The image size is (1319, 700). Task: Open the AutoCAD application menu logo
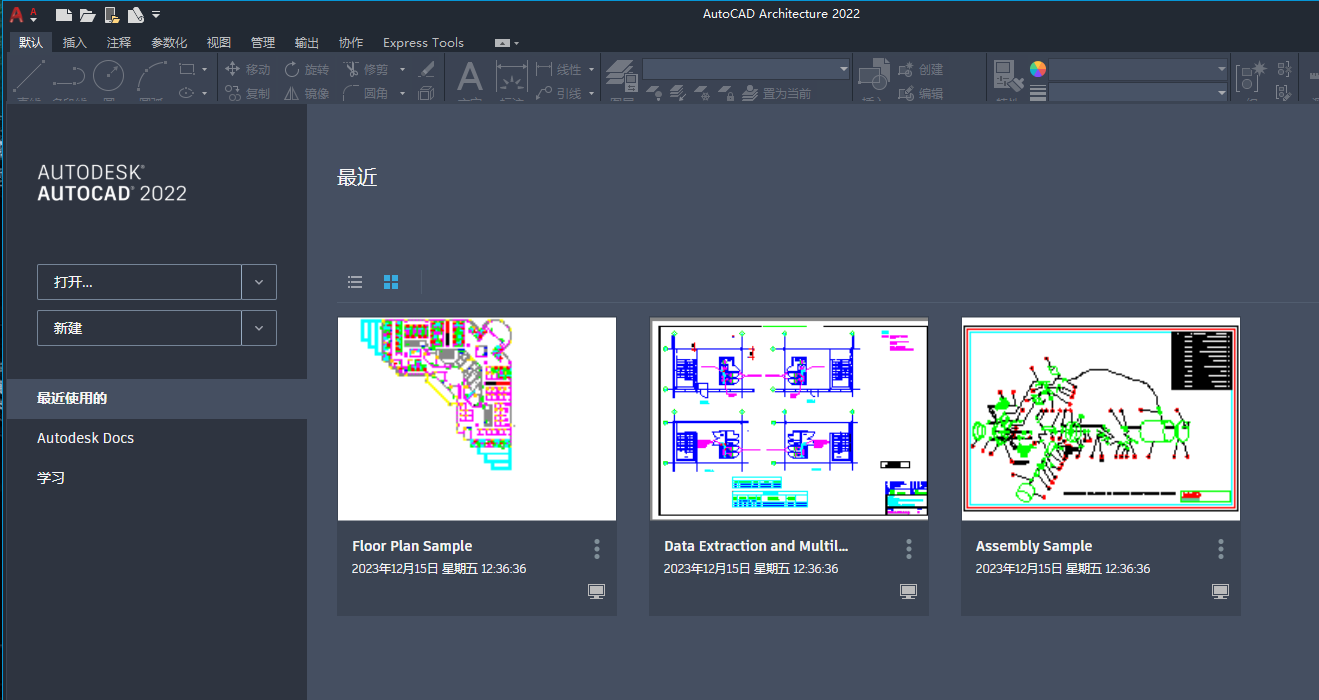17,14
